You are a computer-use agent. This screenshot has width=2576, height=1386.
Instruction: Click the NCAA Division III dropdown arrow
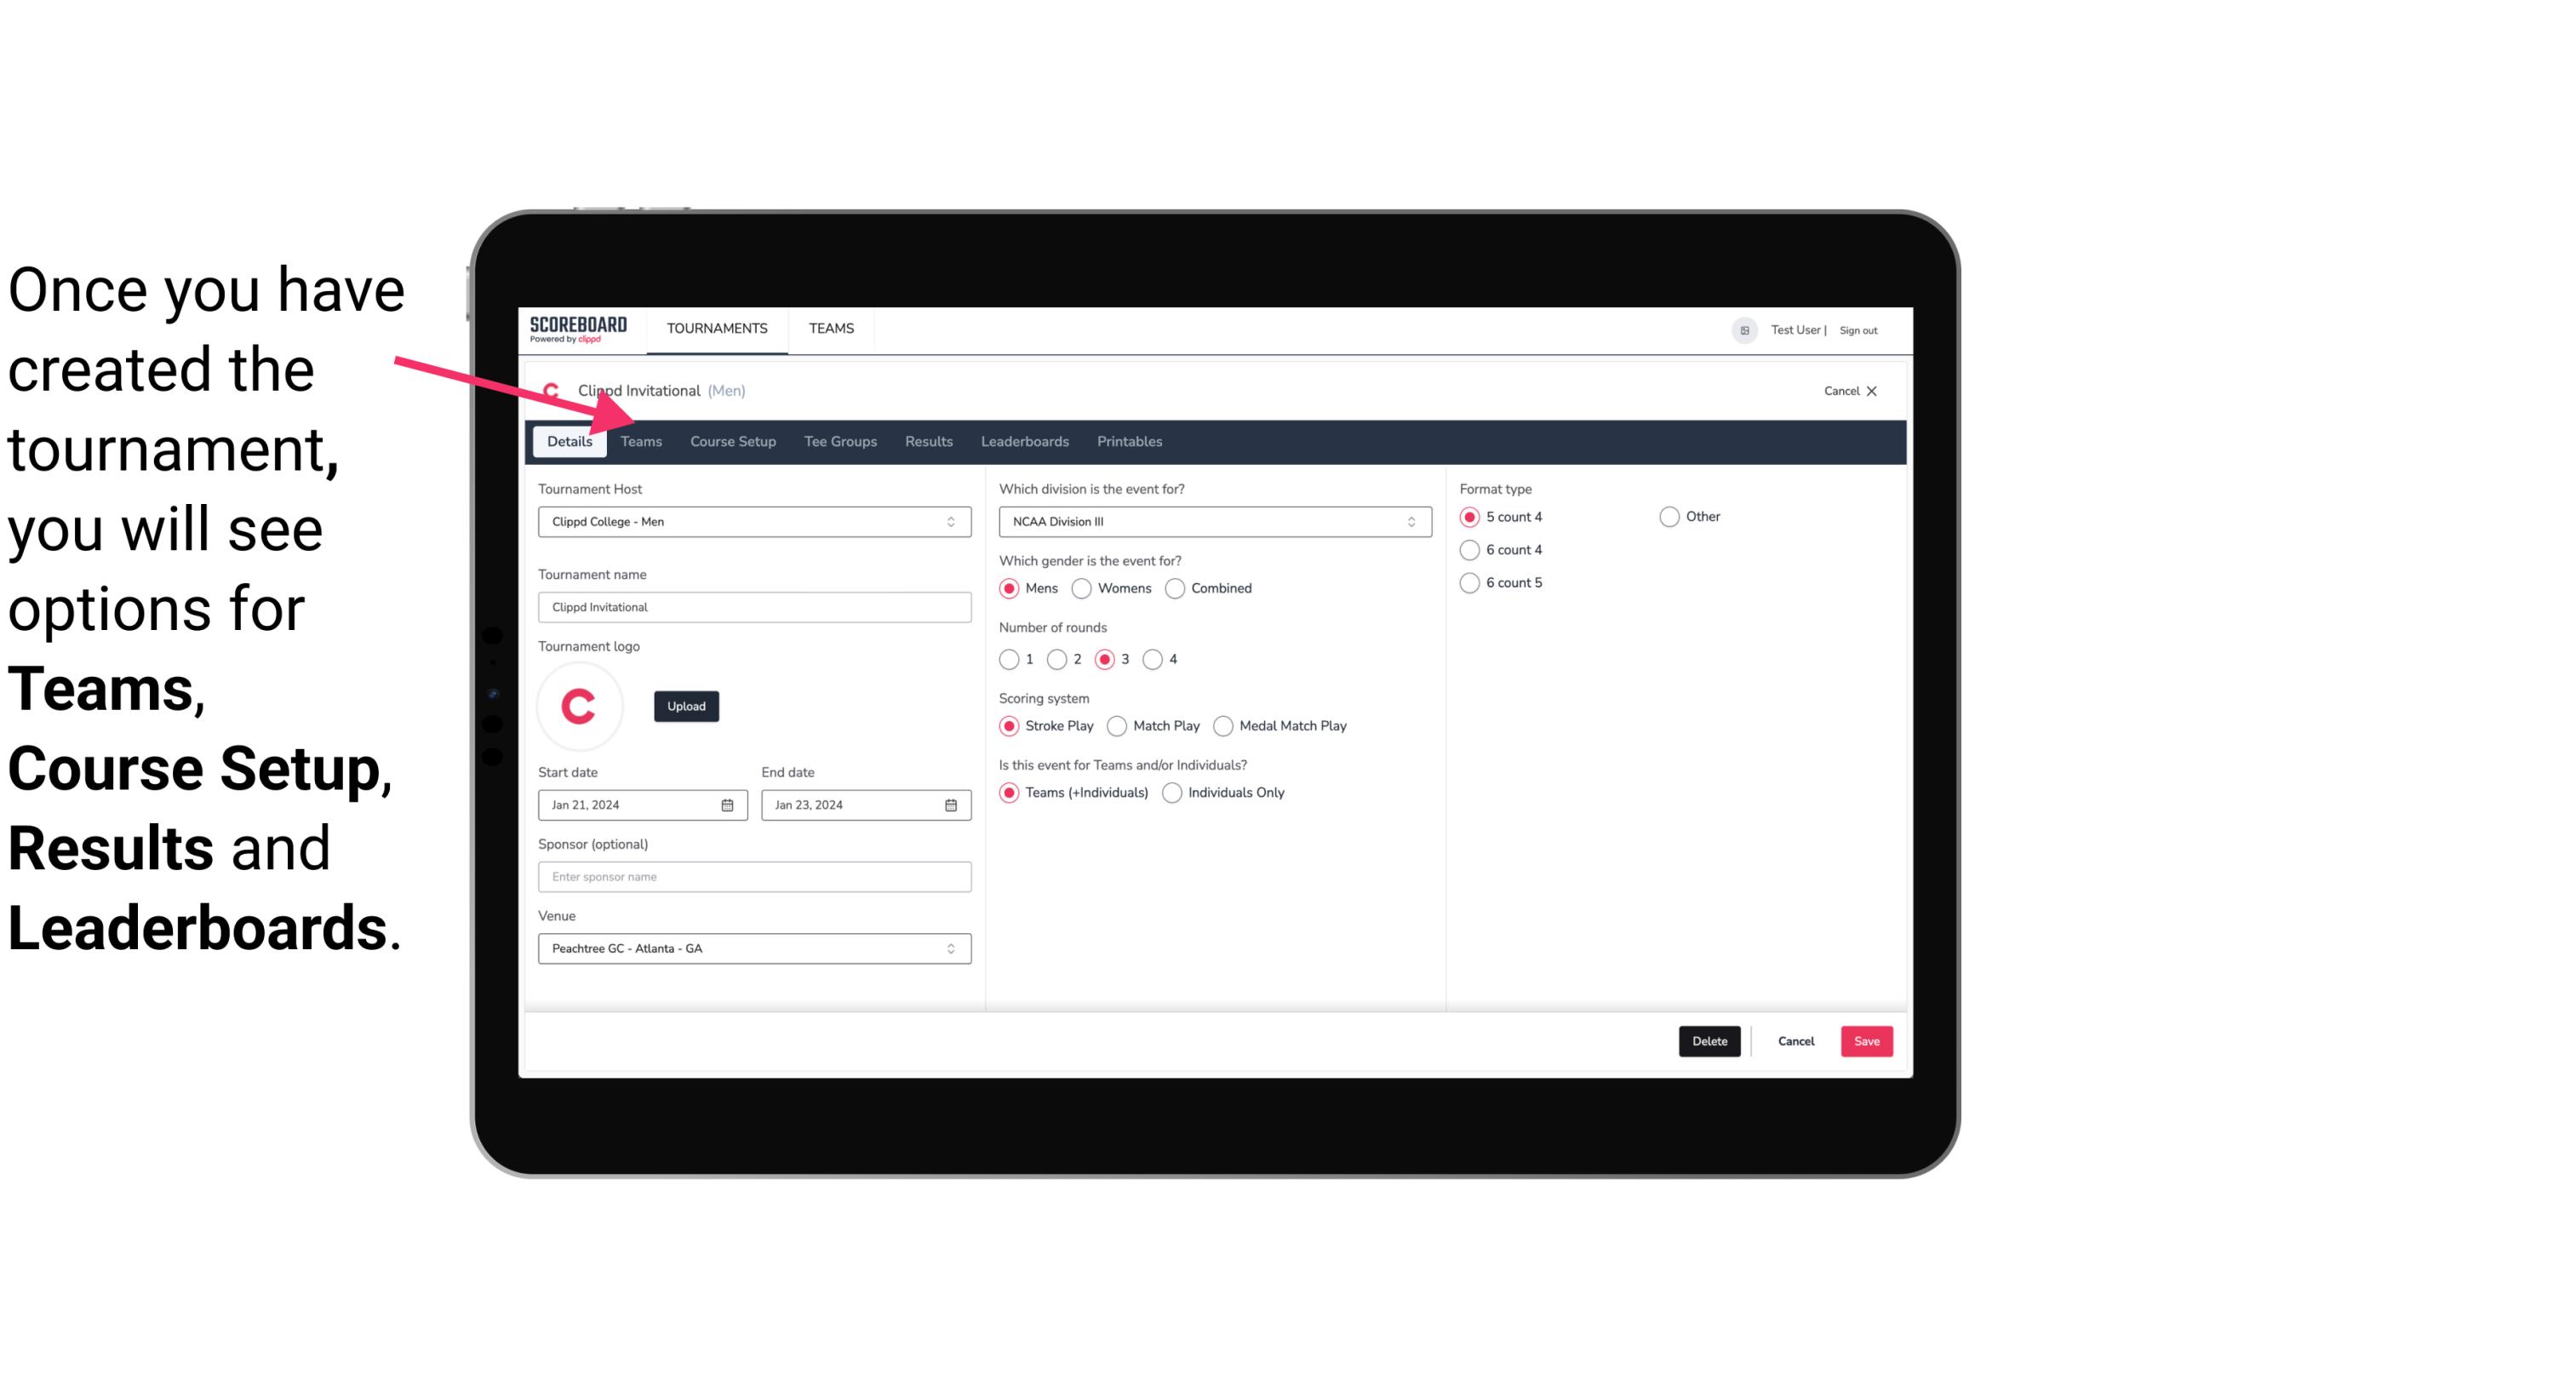[1407, 521]
